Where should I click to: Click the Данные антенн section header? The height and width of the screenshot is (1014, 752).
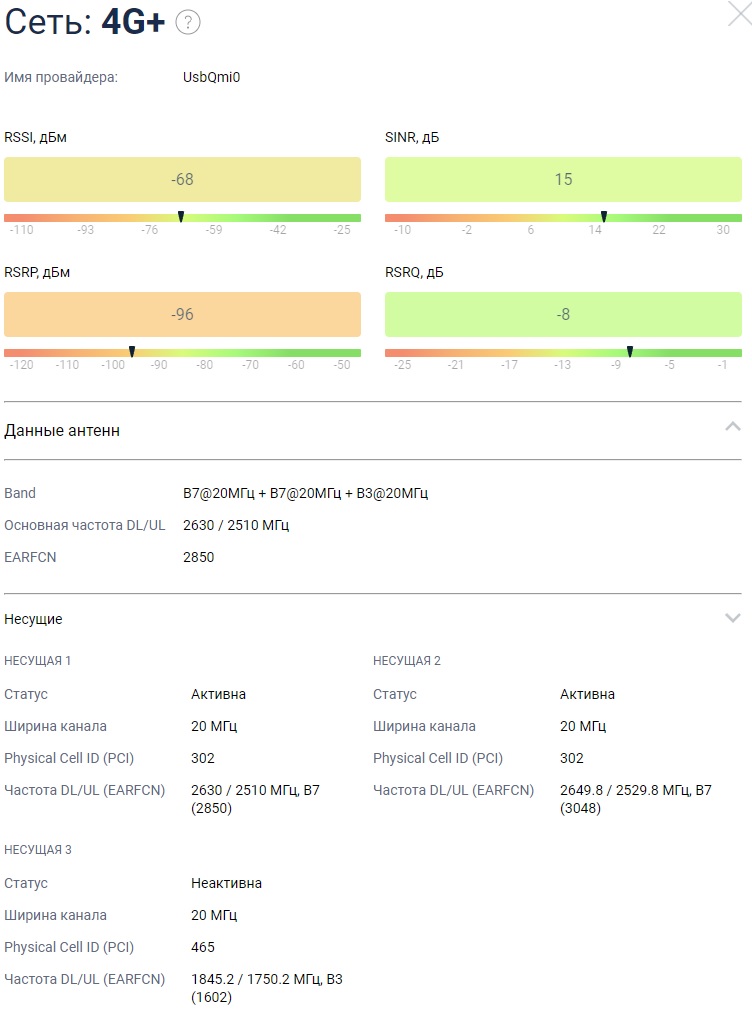tap(62, 430)
